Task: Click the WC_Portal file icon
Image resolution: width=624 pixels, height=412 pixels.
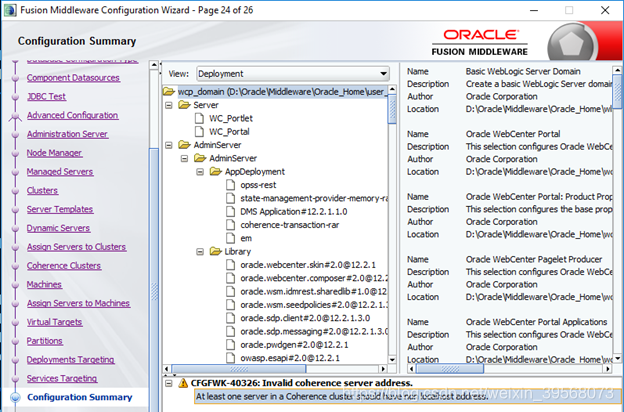Action: 199,132
